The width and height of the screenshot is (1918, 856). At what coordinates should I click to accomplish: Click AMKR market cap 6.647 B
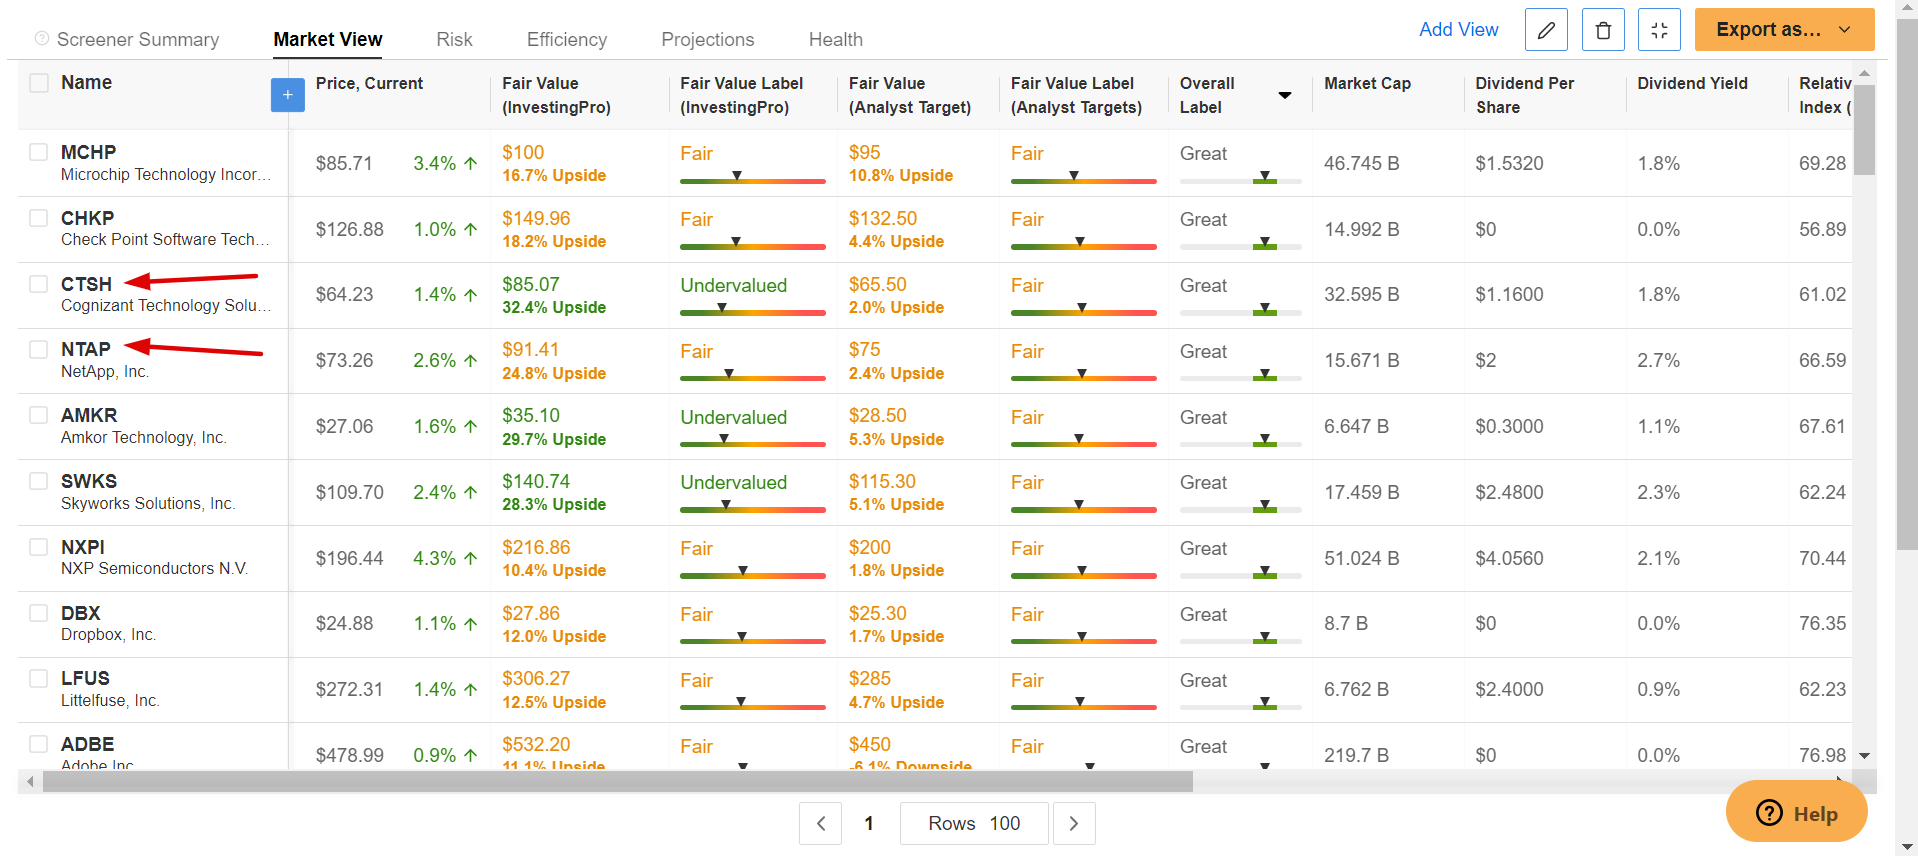[1356, 426]
